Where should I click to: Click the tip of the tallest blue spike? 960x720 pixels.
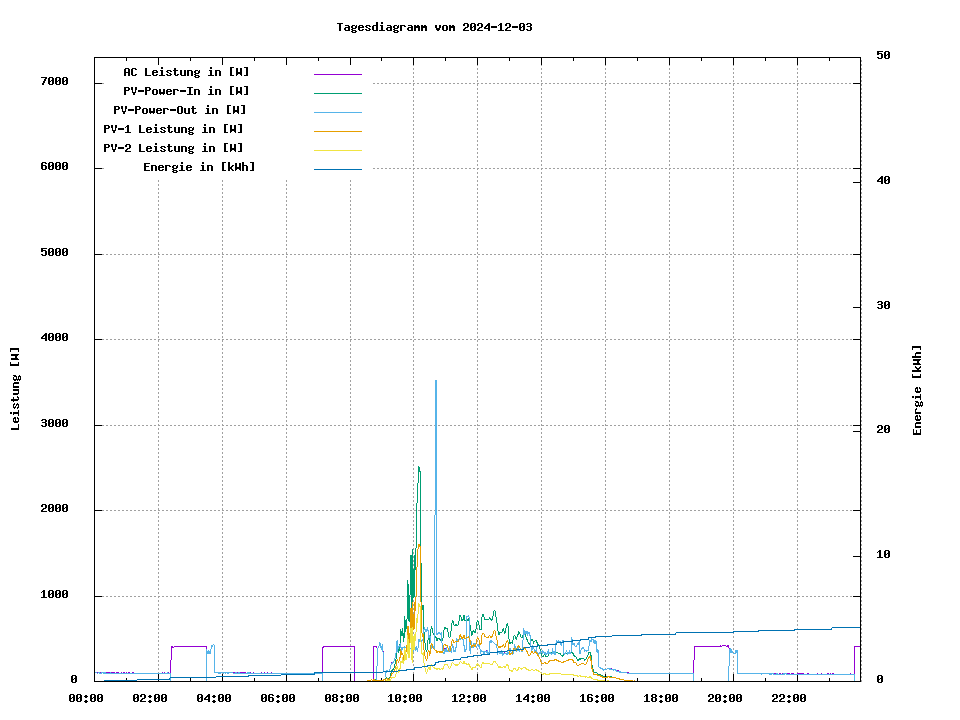(x=435, y=381)
